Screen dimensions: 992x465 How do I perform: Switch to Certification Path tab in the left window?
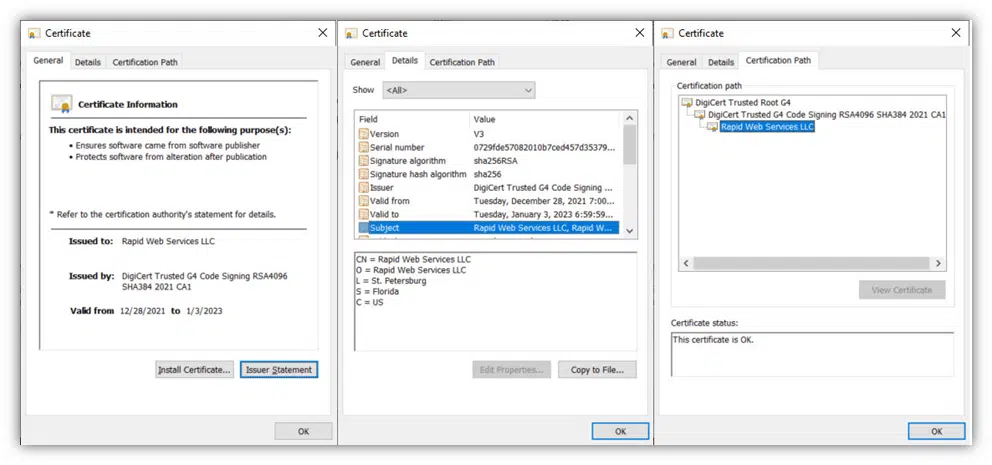point(145,62)
